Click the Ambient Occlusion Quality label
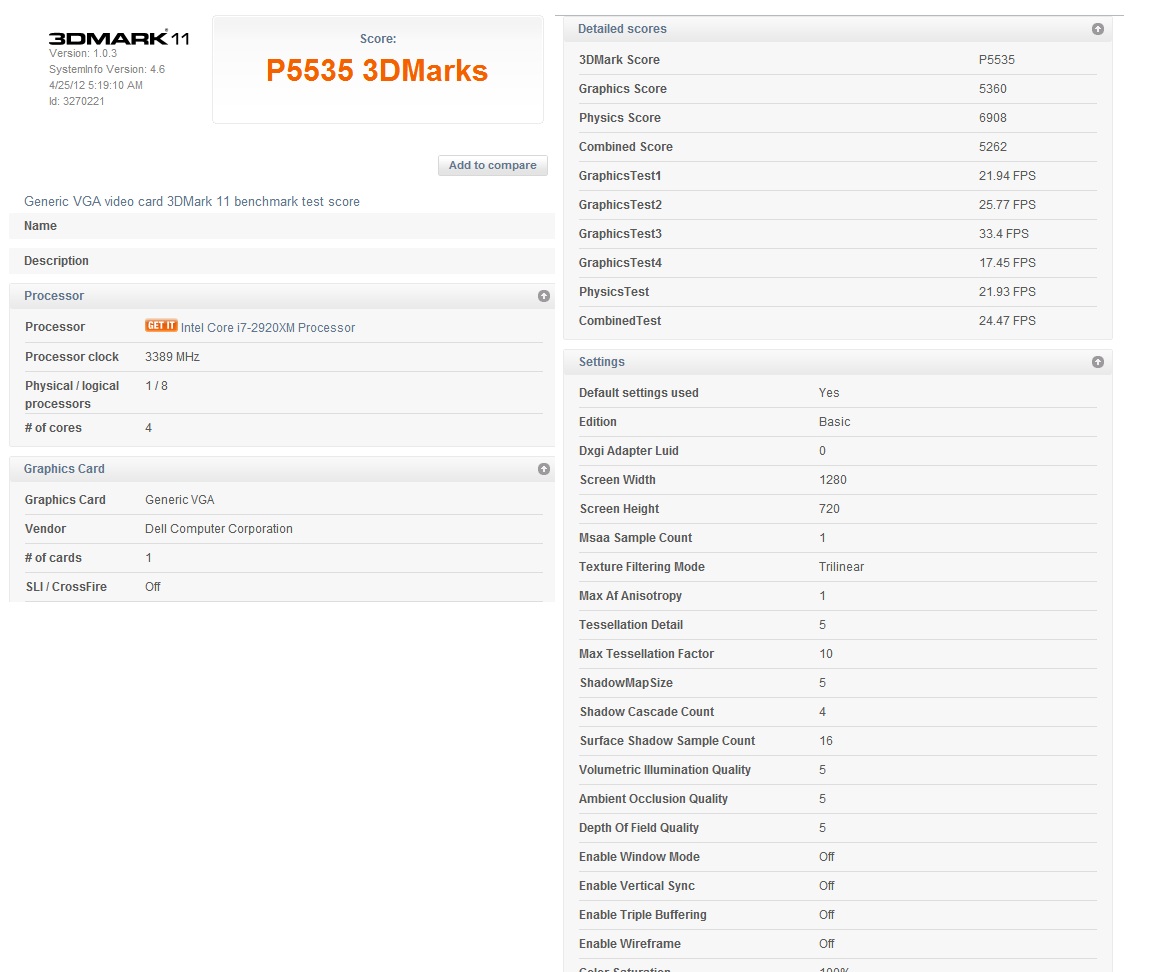Viewport: 1151px width, 972px height. click(x=653, y=799)
